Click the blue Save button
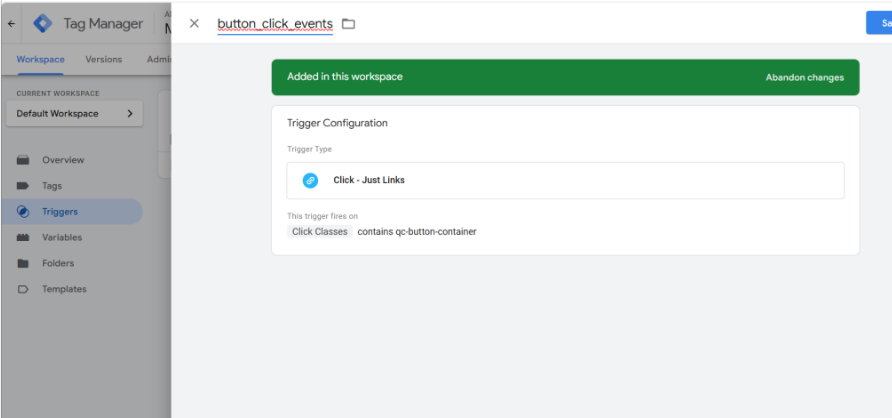The image size is (892, 418). point(879,23)
